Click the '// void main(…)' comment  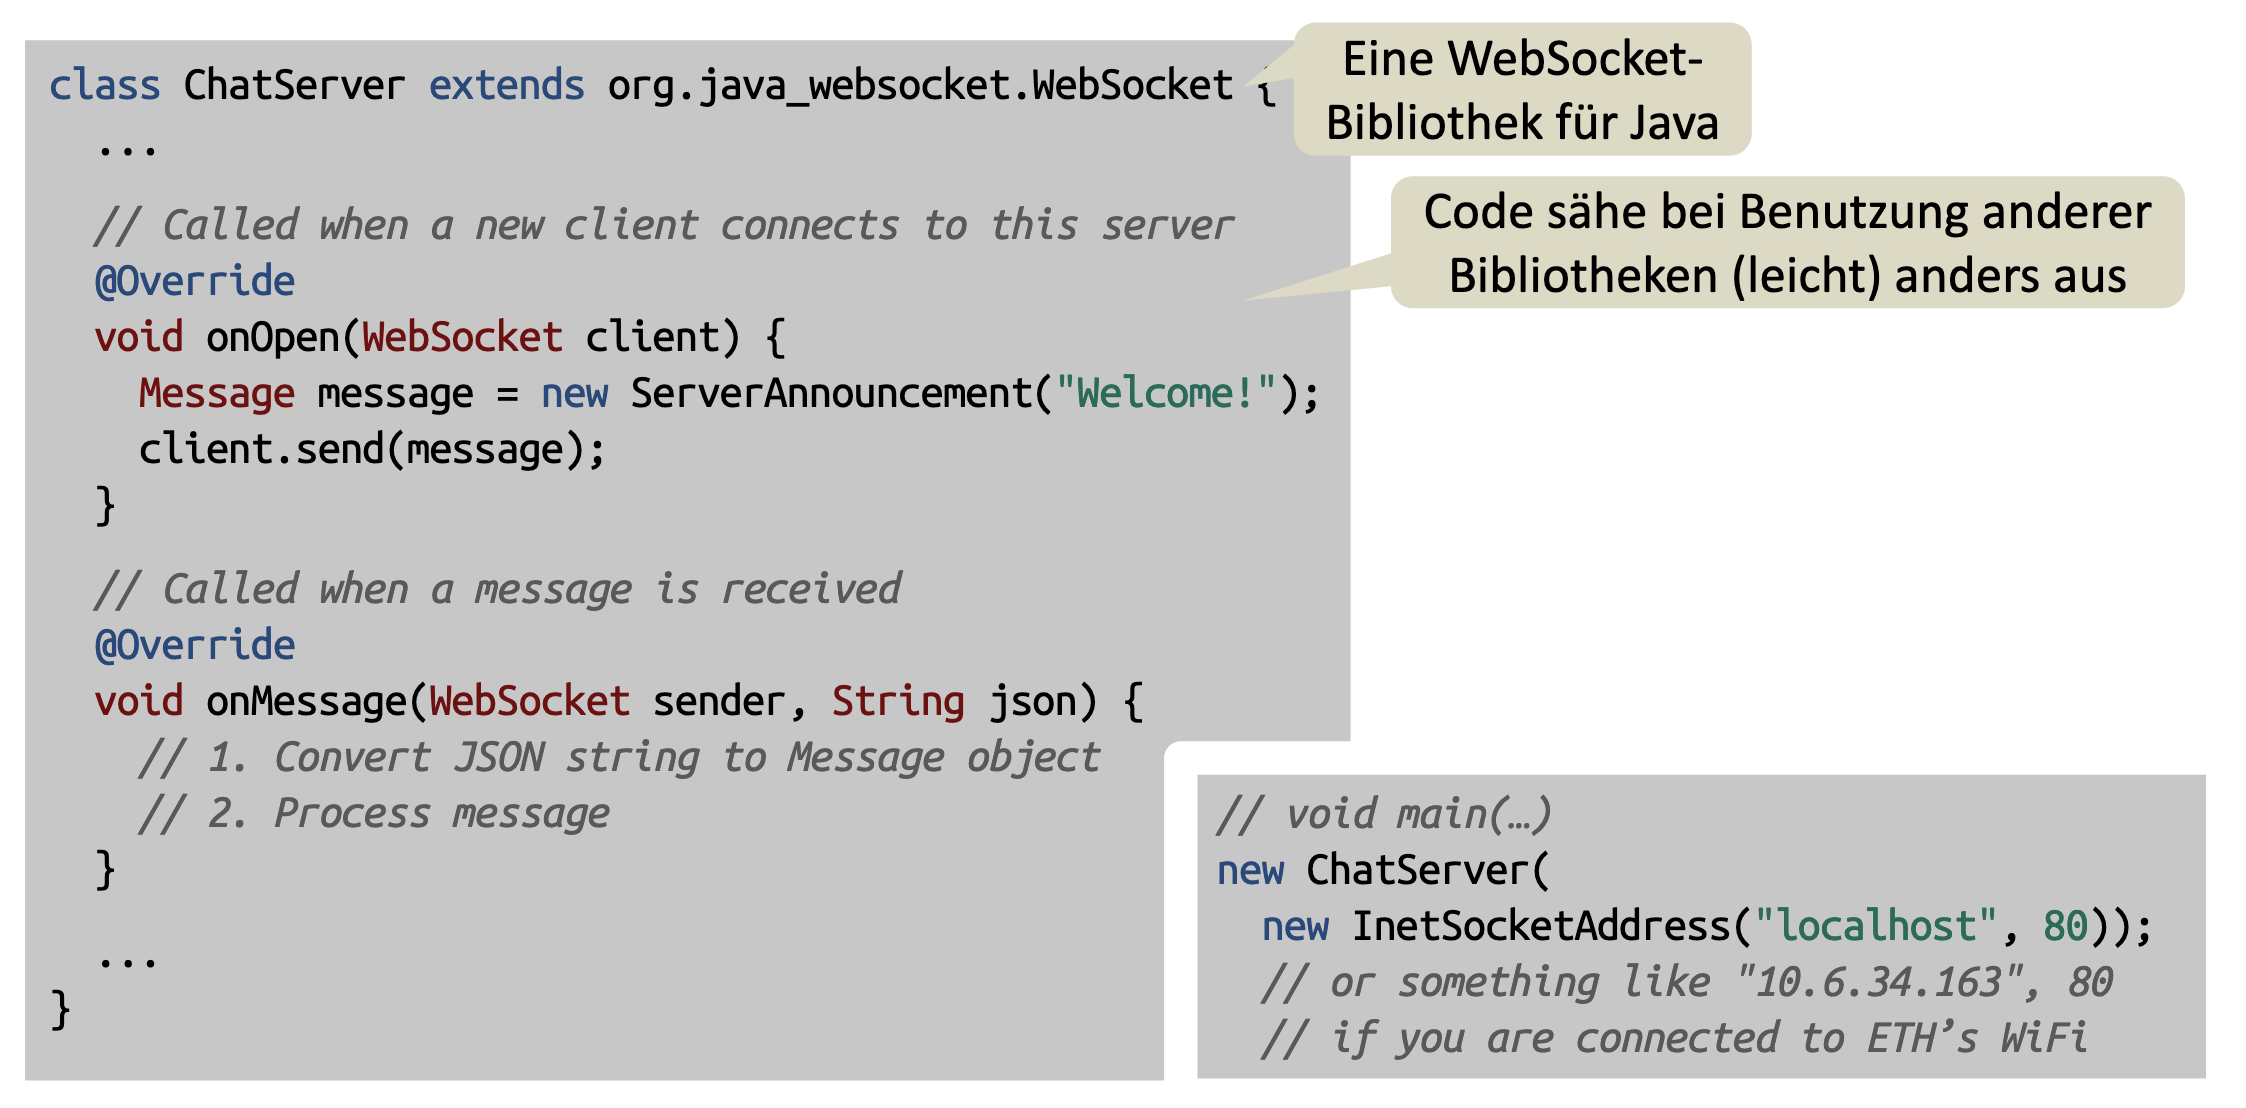pyautogui.click(x=1384, y=815)
